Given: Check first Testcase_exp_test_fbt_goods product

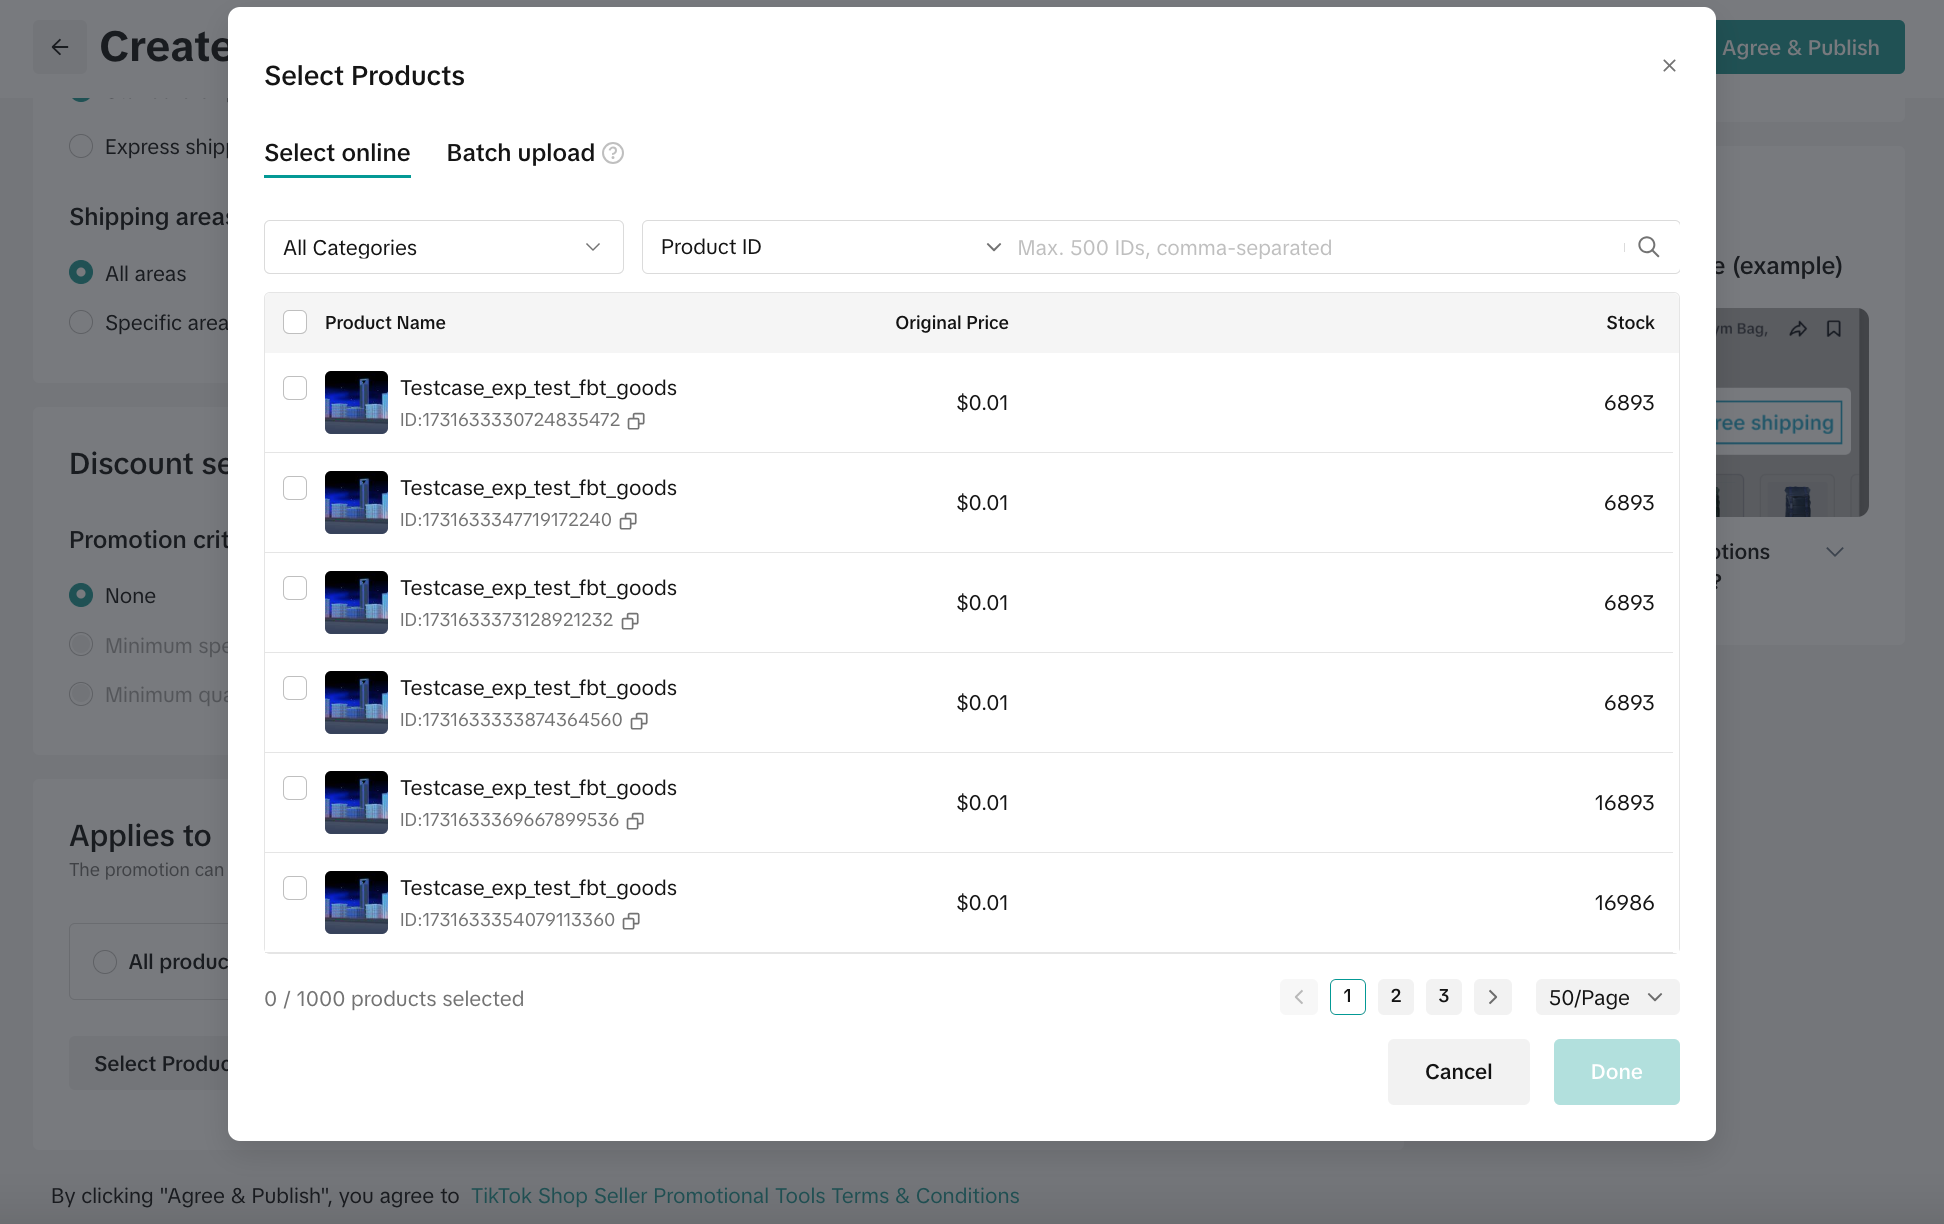Looking at the screenshot, I should click(x=295, y=388).
